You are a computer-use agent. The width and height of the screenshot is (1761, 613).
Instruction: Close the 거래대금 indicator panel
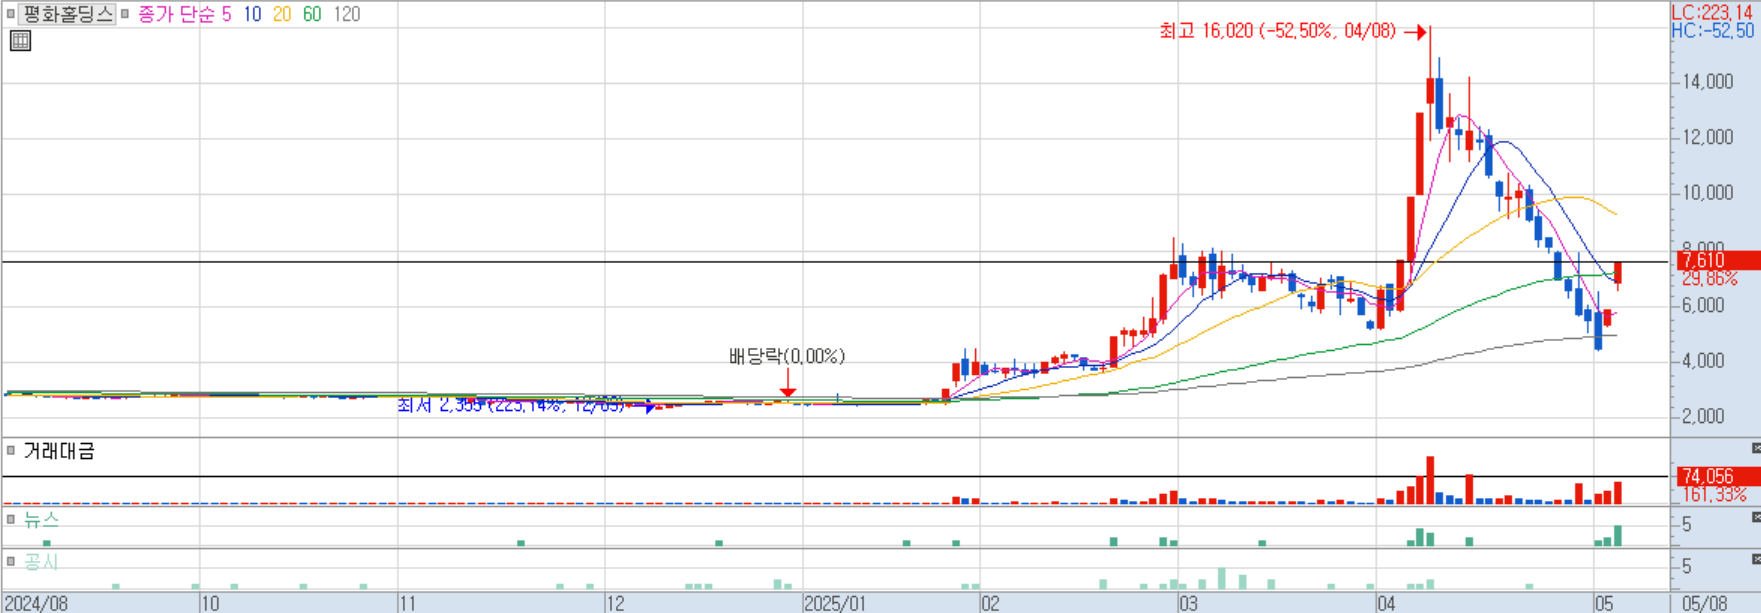click(1755, 448)
